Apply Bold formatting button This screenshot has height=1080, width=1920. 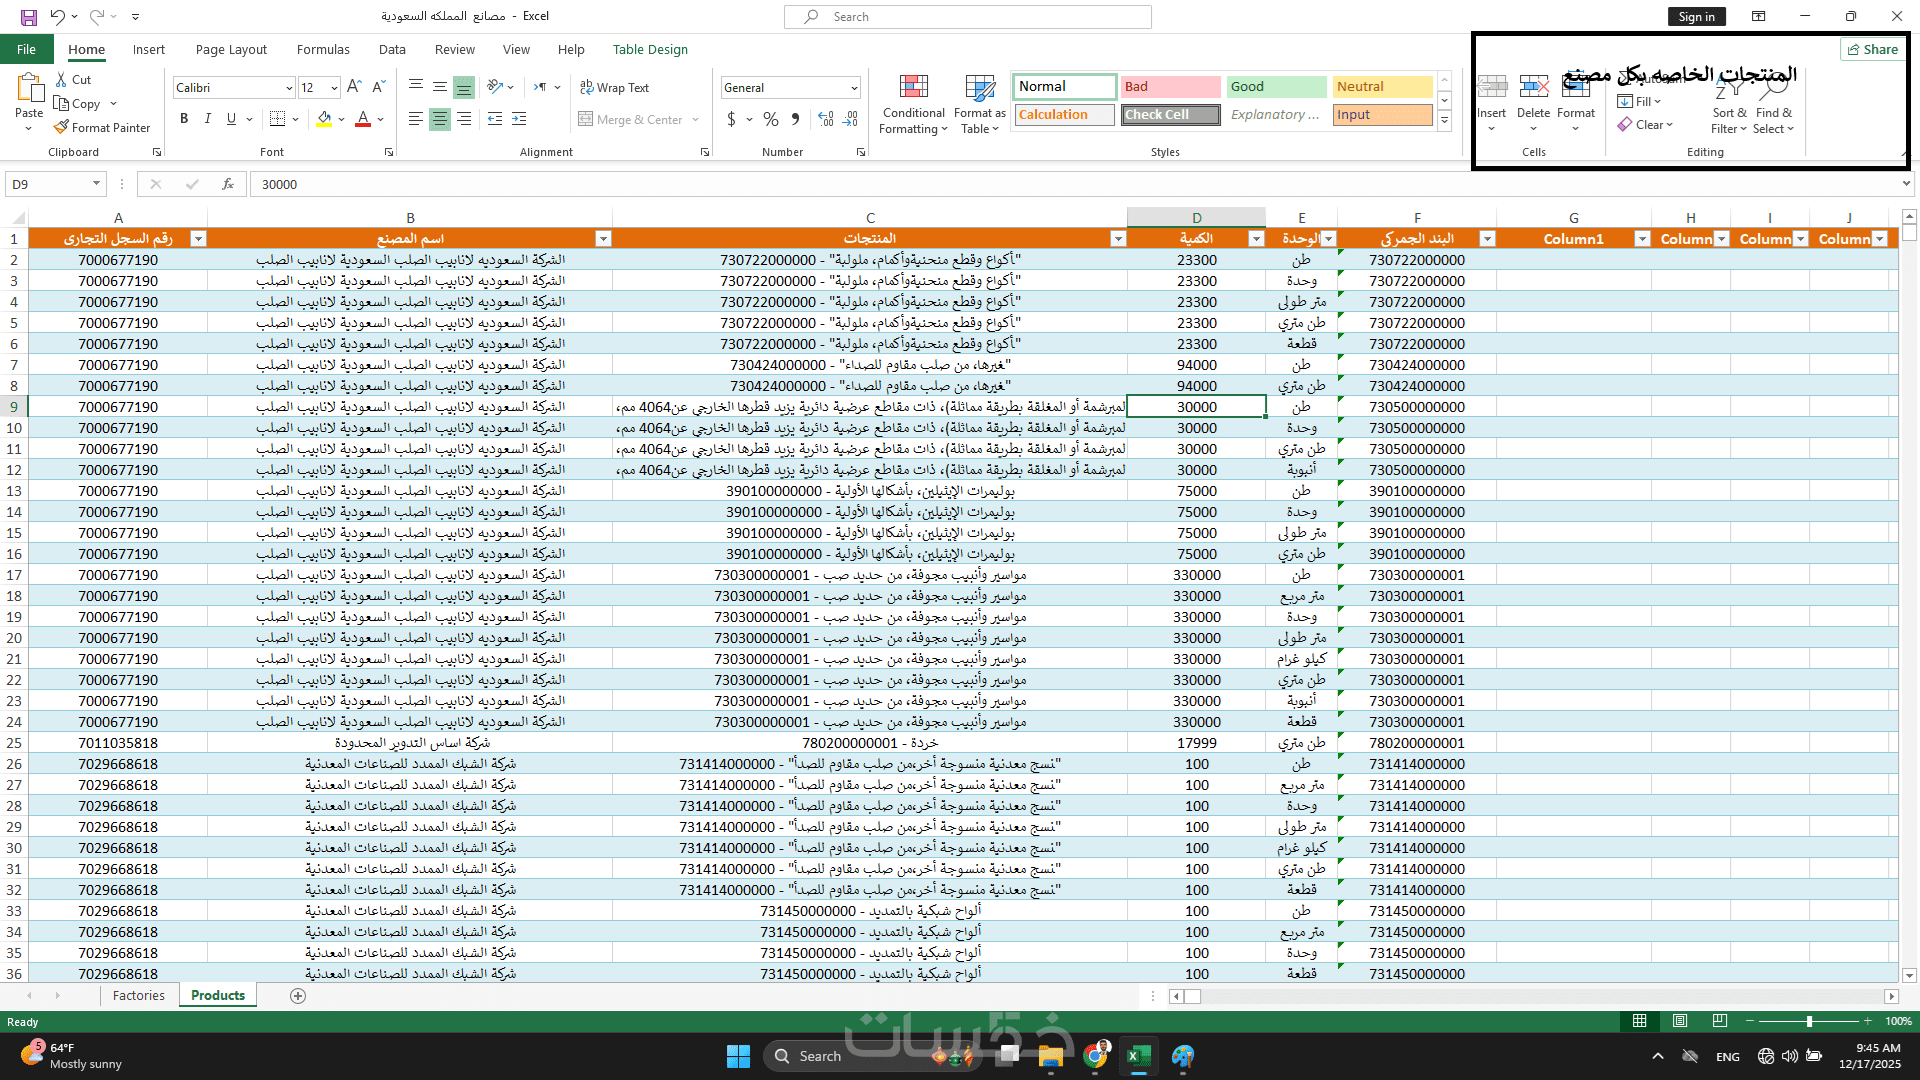point(184,119)
